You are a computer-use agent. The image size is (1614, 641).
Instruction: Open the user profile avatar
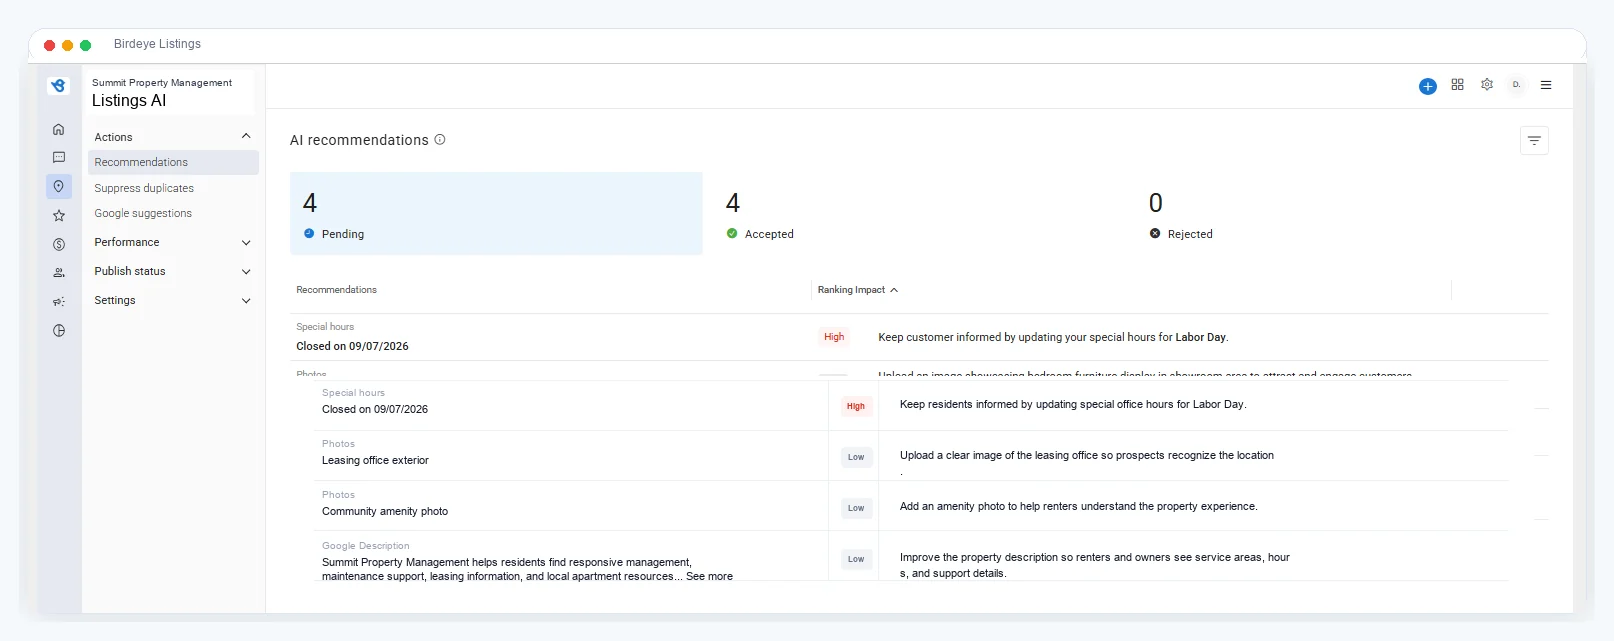(x=1516, y=85)
